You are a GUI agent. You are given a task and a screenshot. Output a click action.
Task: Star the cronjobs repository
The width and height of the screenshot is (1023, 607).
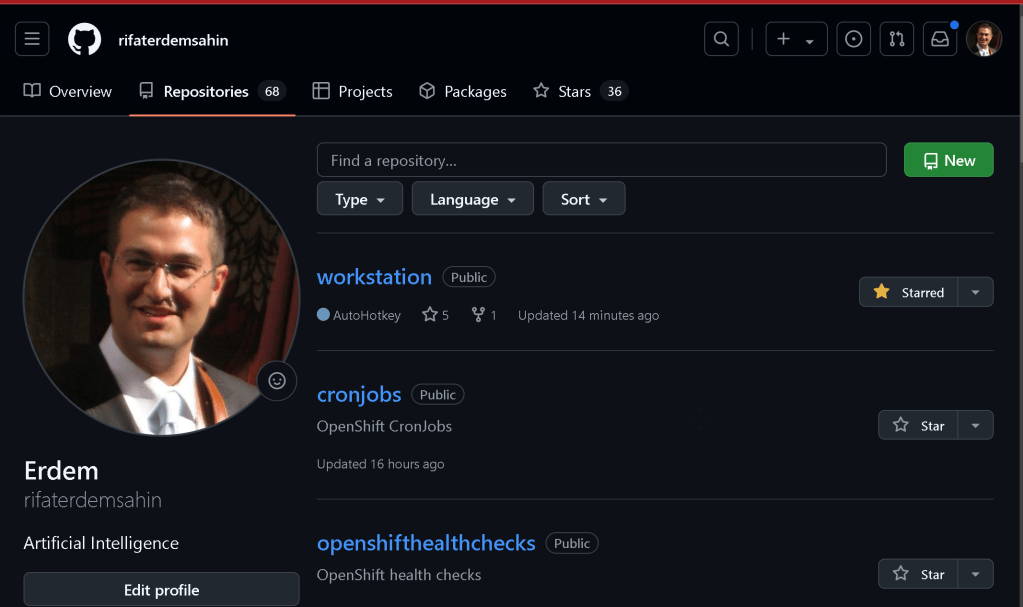point(918,426)
